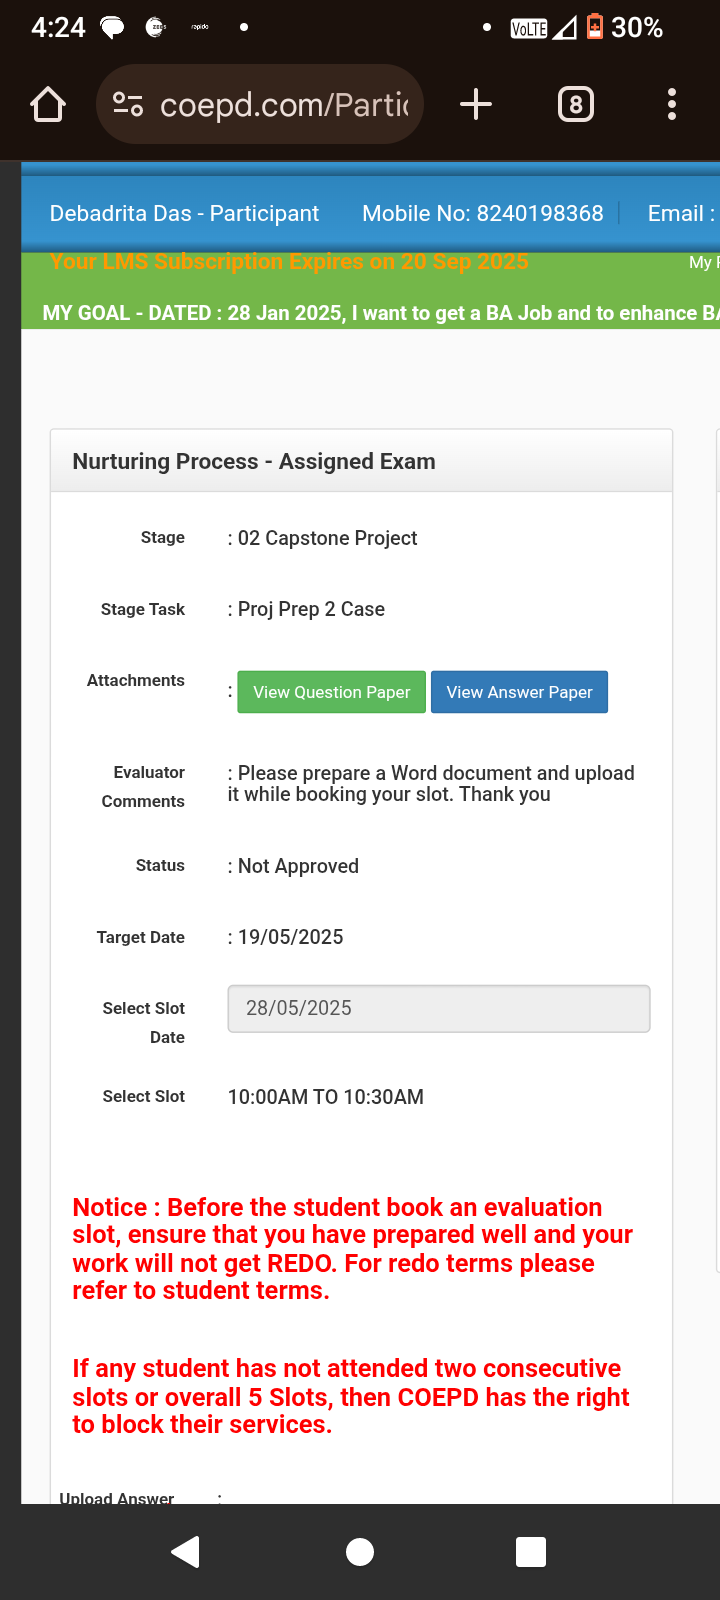The image size is (720, 1600).
Task: Tap the chat bubble notification icon
Action: (112, 27)
